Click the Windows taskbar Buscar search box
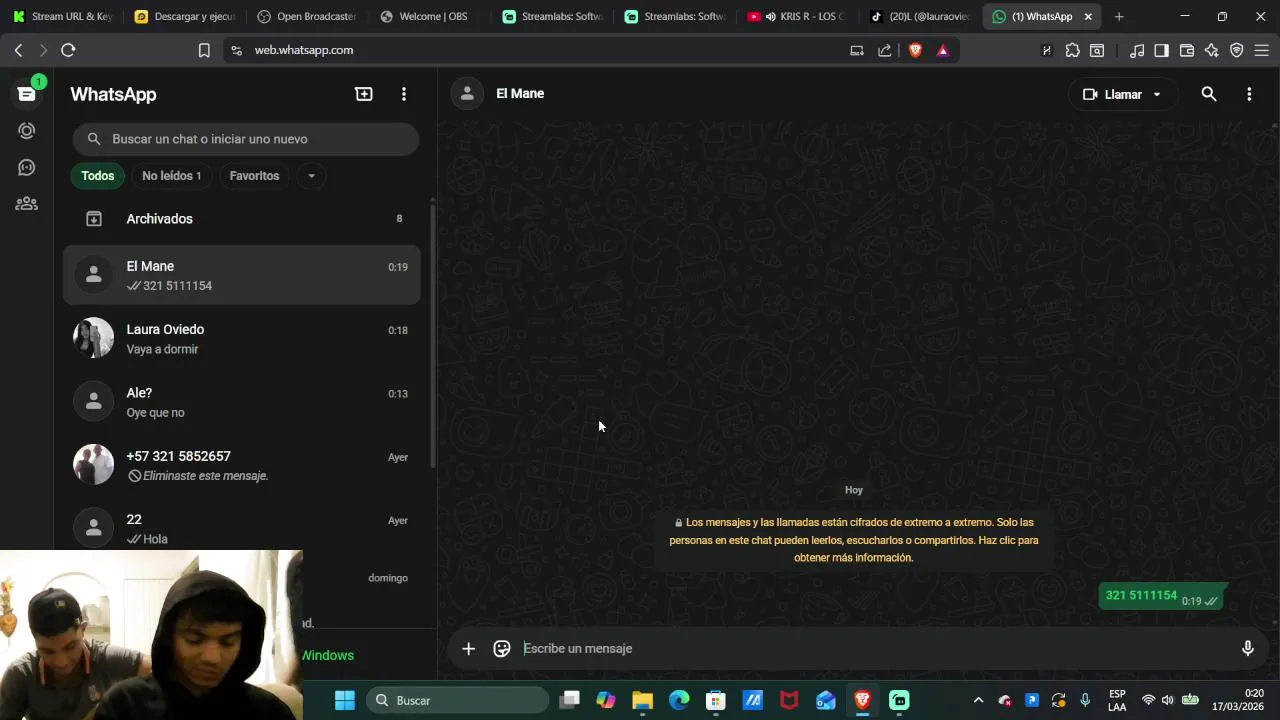Screen dimensions: 1280x720 tap(457, 700)
